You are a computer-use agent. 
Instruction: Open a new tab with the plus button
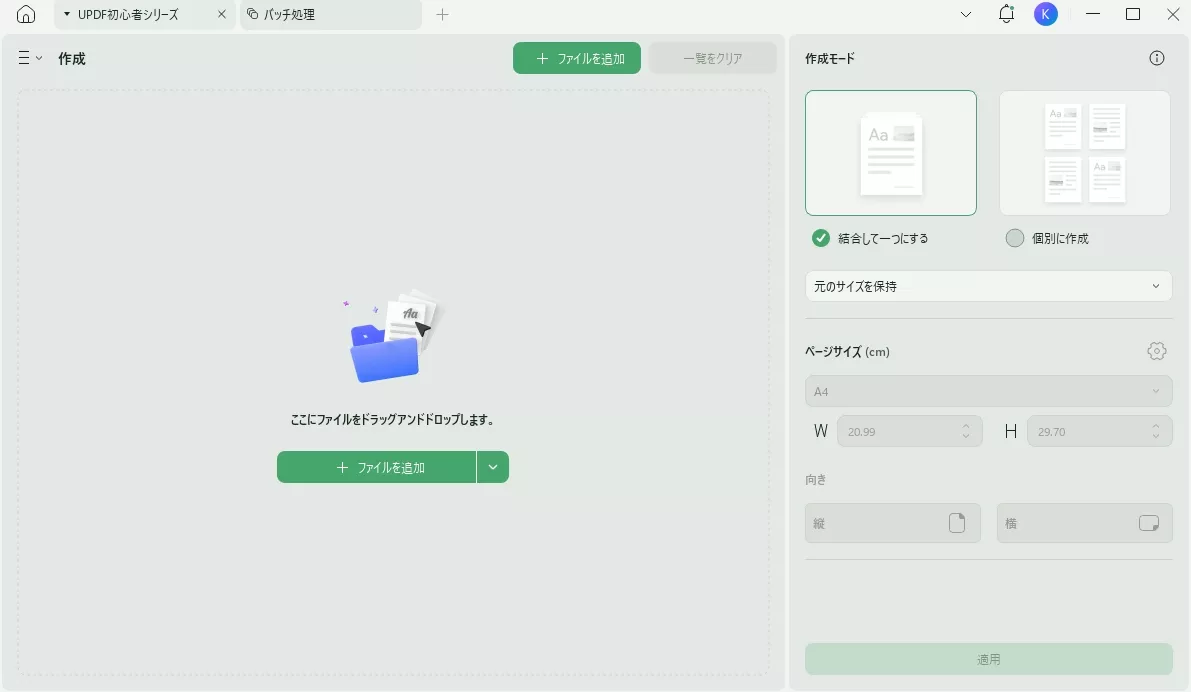442,15
